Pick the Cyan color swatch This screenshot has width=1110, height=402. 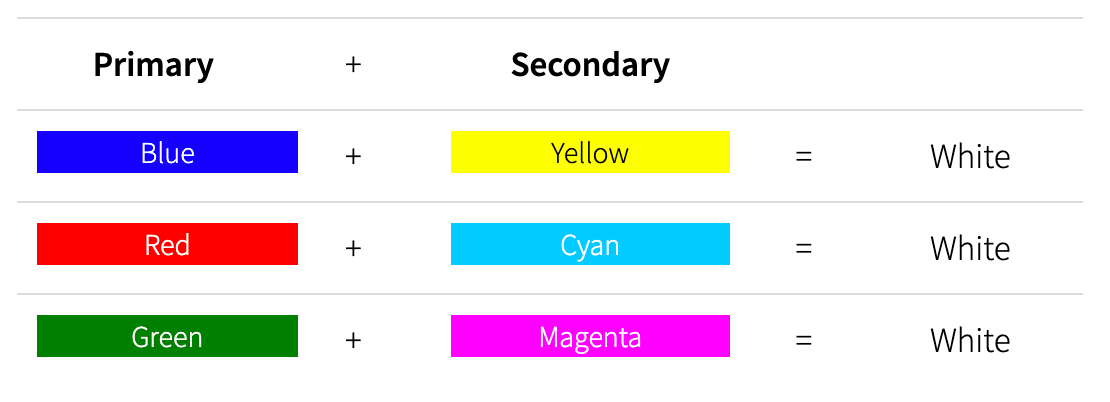[590, 244]
